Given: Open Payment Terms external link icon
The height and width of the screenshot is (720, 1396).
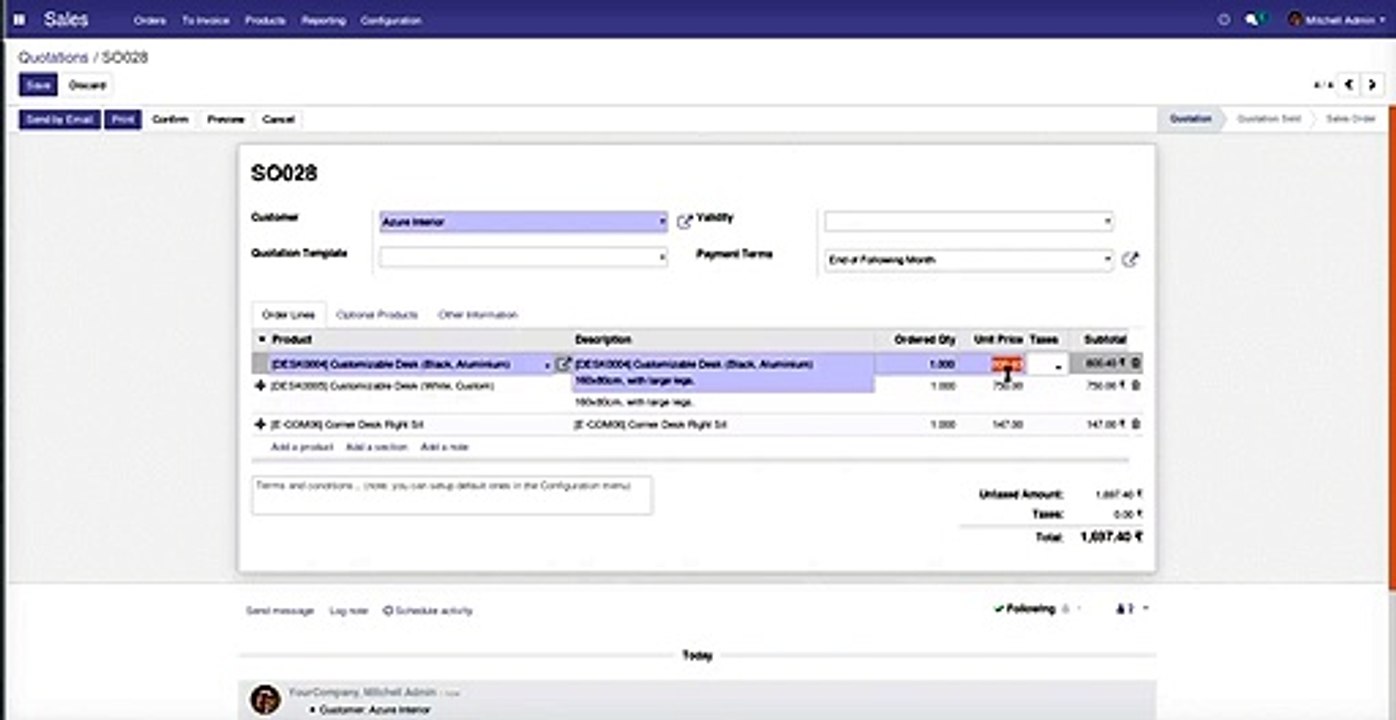Looking at the screenshot, I should pyautogui.click(x=1129, y=259).
